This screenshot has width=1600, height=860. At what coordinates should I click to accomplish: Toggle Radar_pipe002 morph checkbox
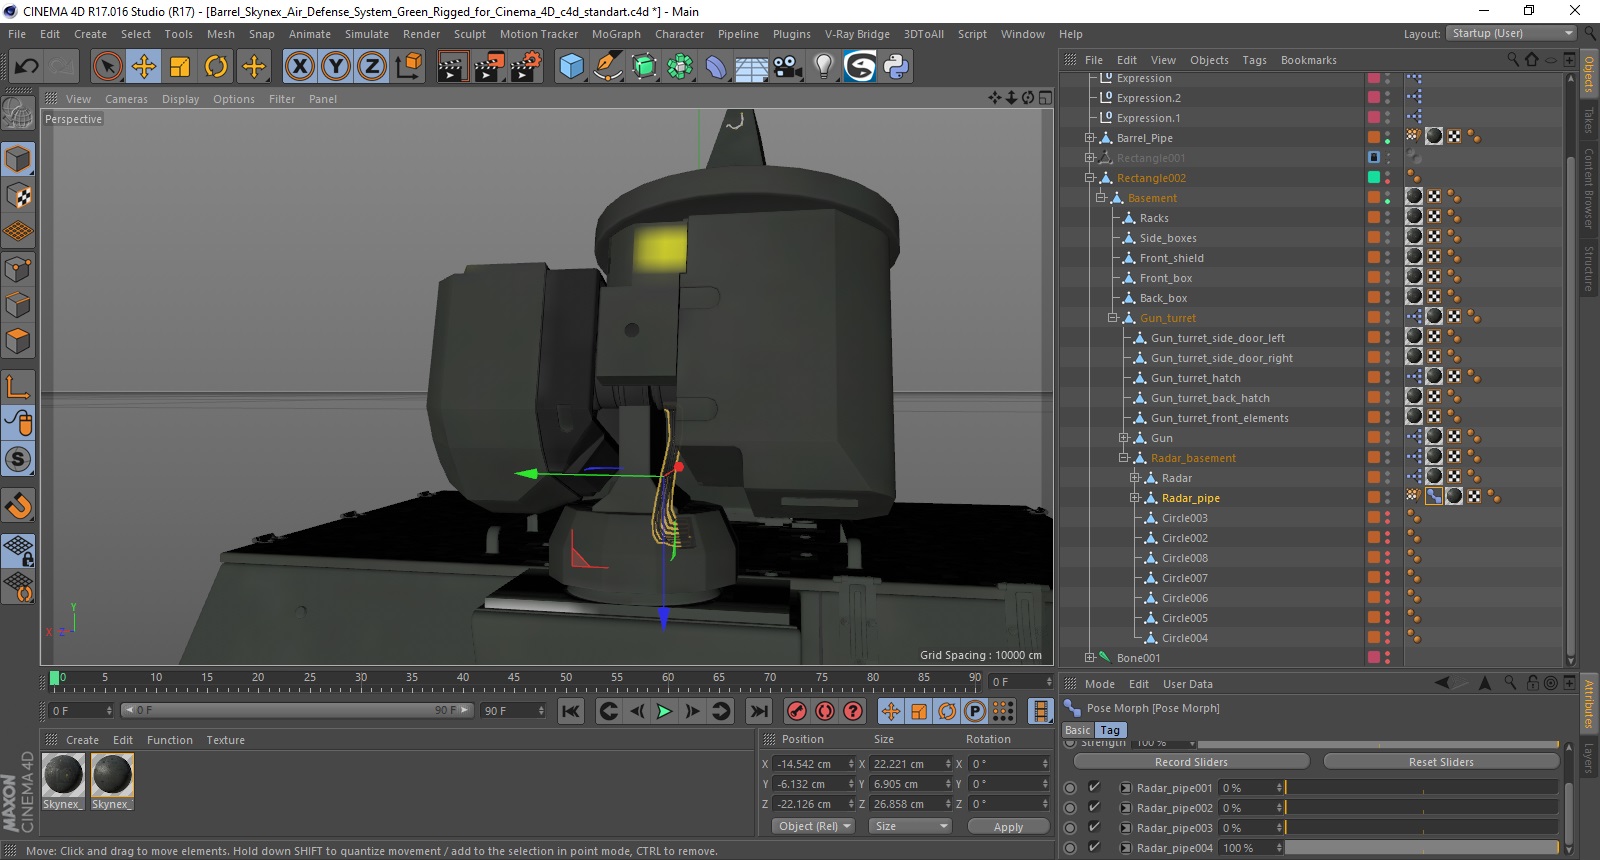[1094, 808]
